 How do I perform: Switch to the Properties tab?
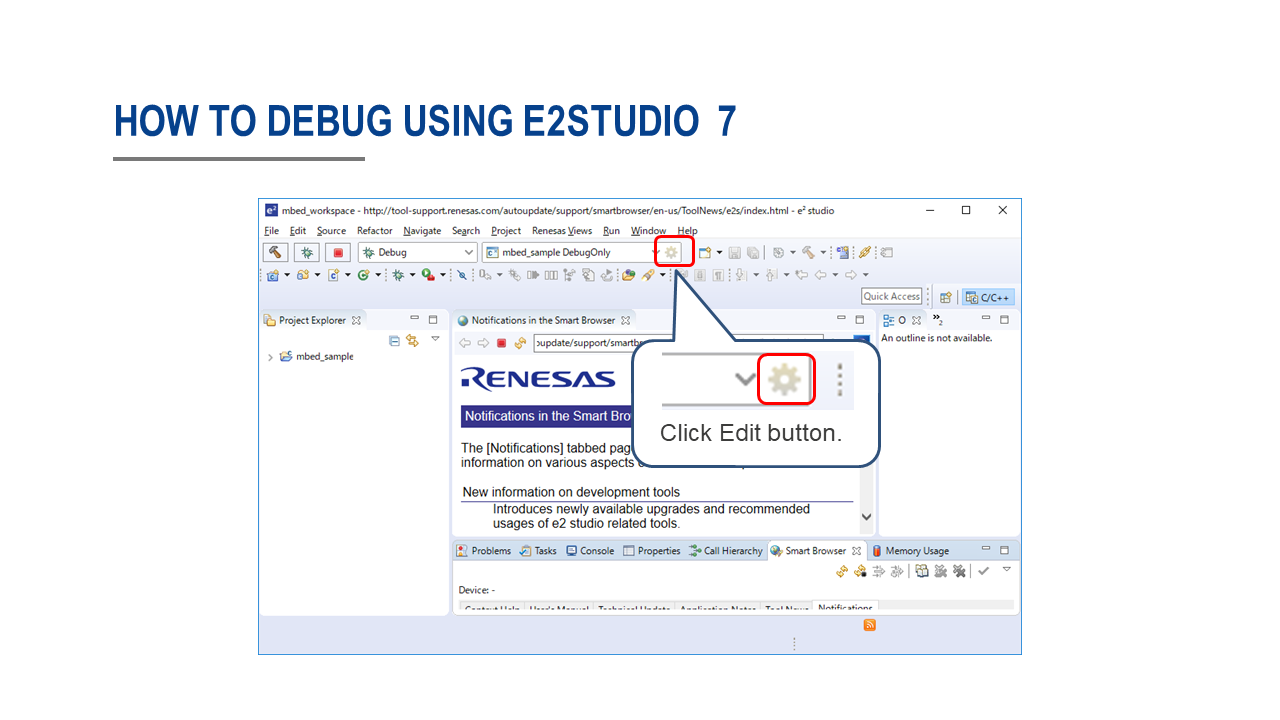[x=651, y=551]
